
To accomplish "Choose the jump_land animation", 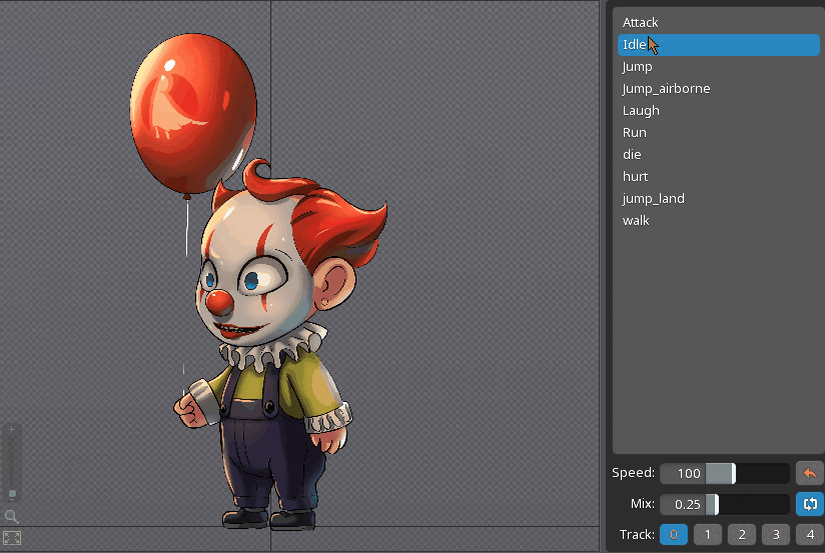I will [718, 199].
